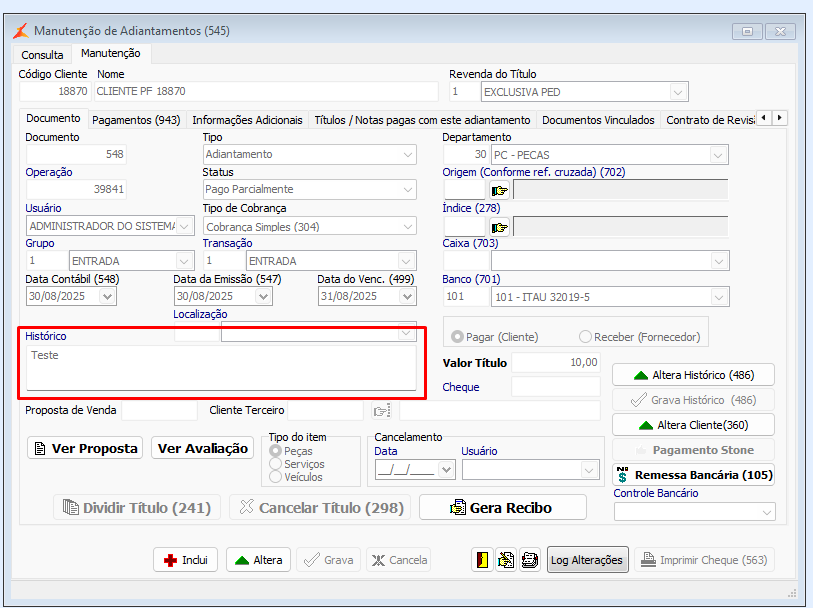813x608 pixels.
Task: Open Tipo de Cobrança dropdown
Action: pos(408,227)
